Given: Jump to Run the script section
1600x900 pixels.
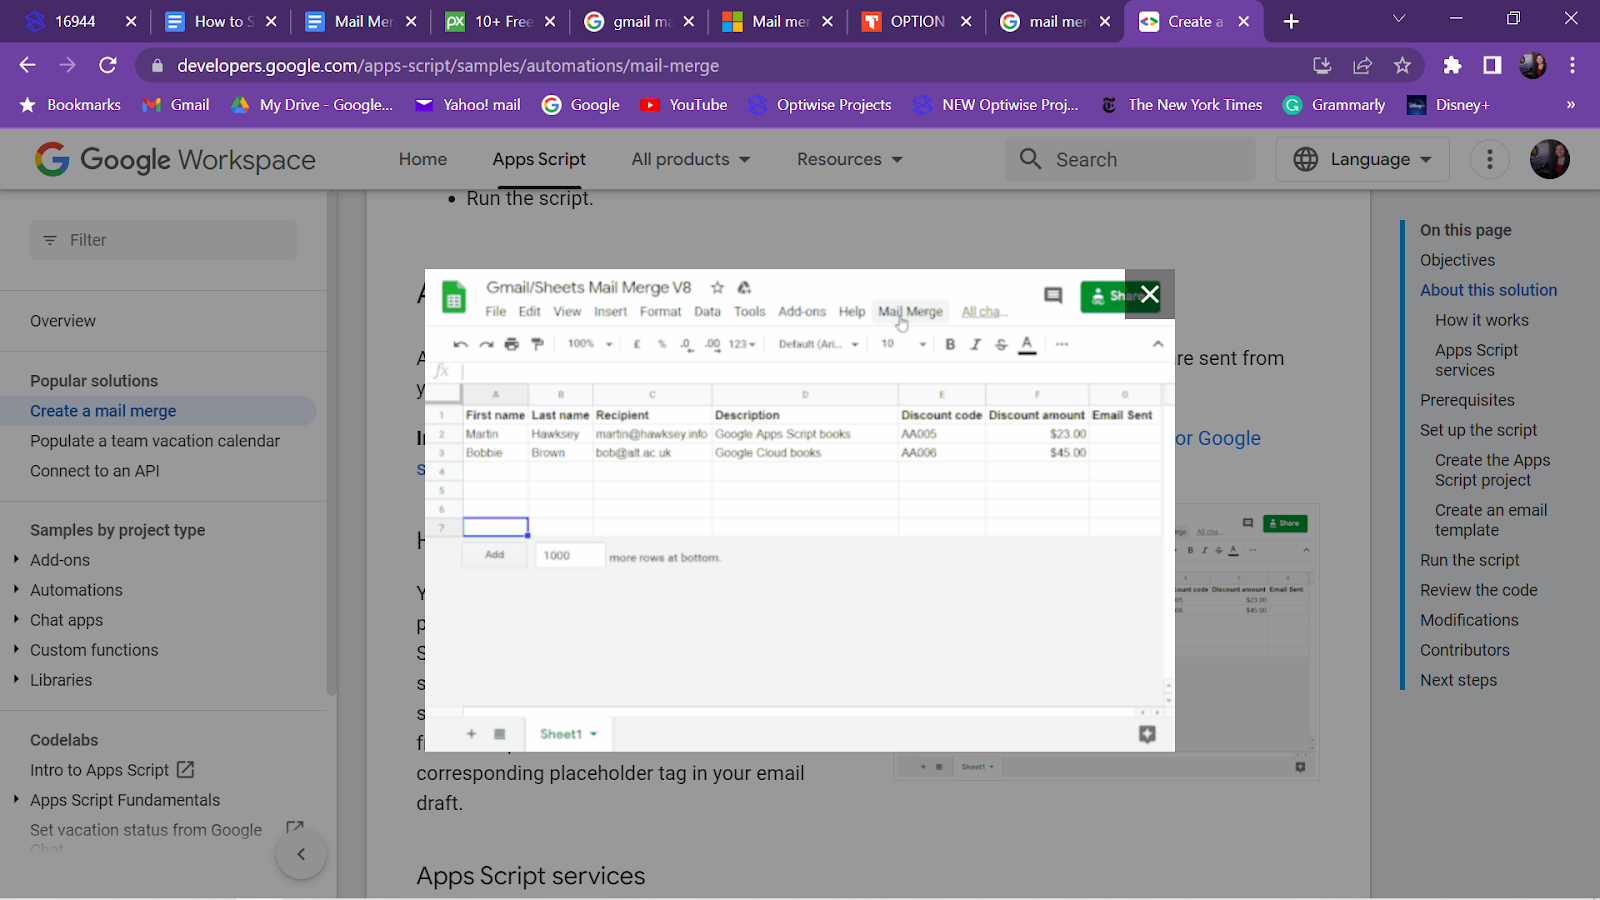Looking at the screenshot, I should (1469, 560).
